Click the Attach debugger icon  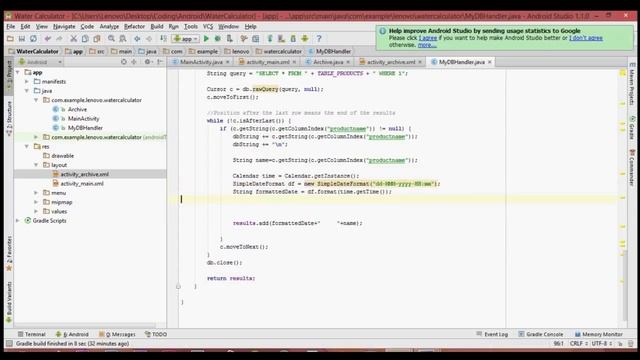pyautogui.click(x=229, y=39)
